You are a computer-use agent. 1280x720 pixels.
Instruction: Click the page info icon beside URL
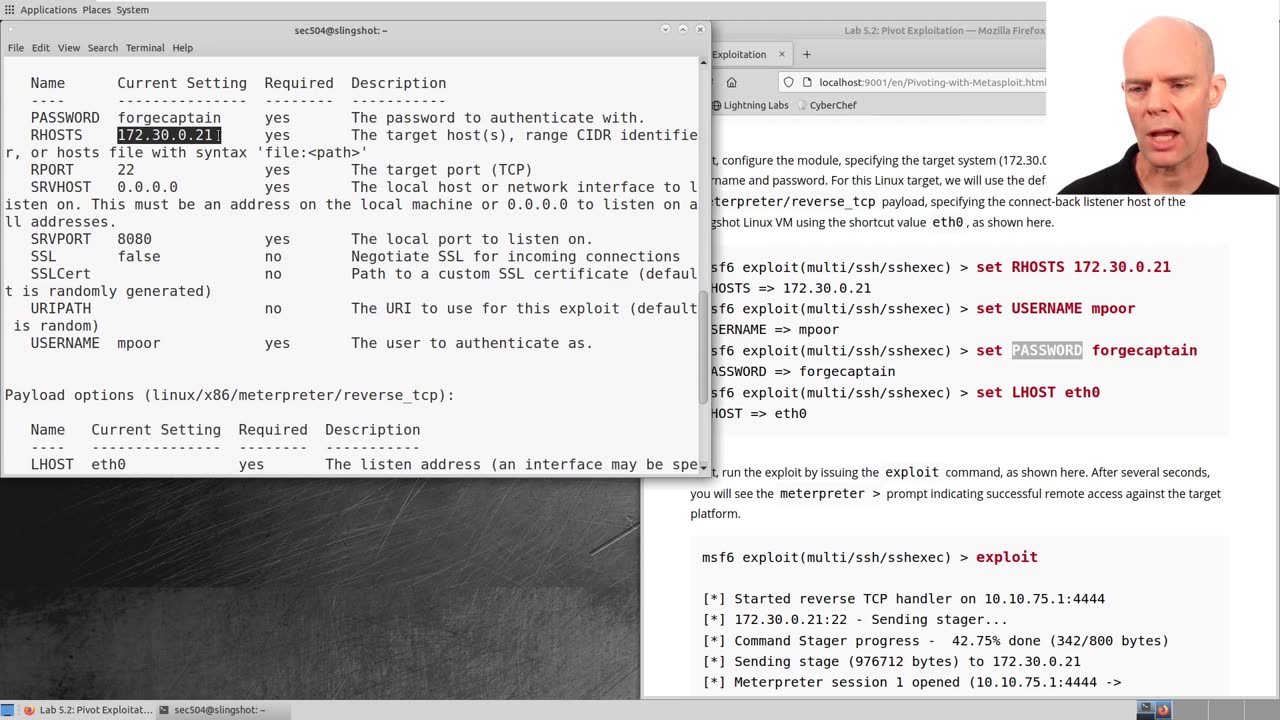point(807,82)
